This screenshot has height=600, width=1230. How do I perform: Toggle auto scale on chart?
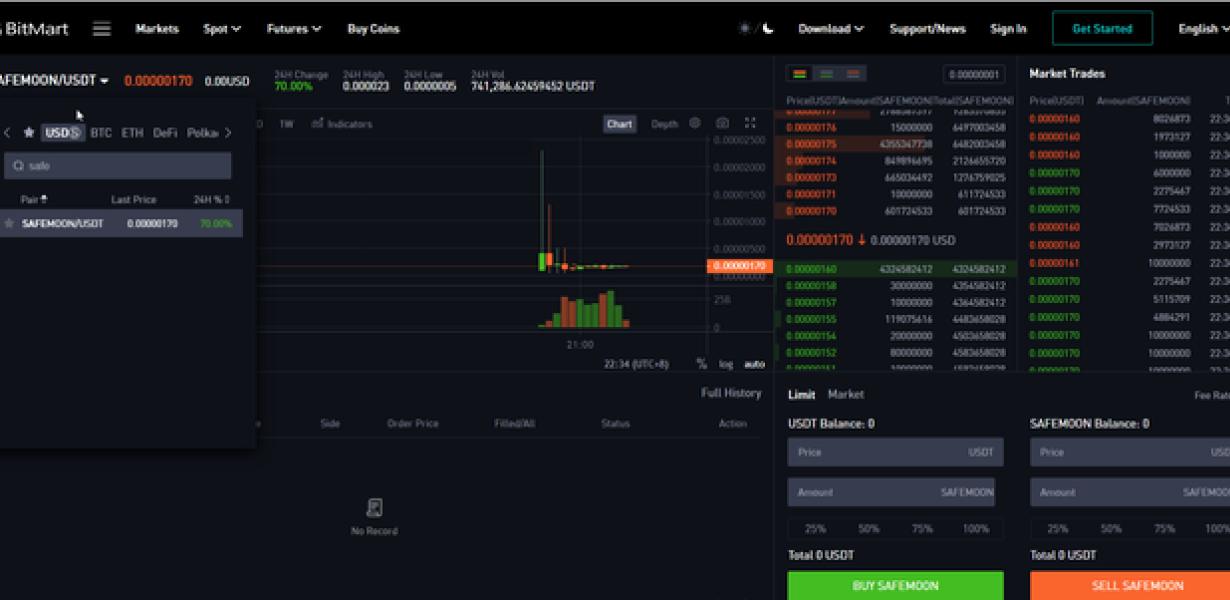click(754, 364)
